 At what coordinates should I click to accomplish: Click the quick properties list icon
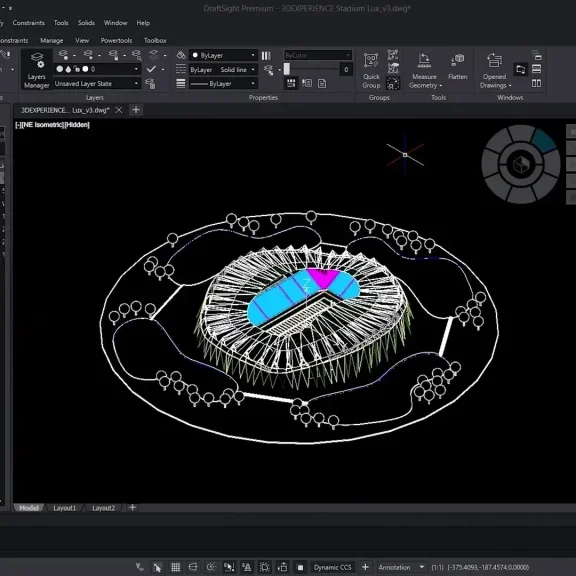[x=307, y=83]
